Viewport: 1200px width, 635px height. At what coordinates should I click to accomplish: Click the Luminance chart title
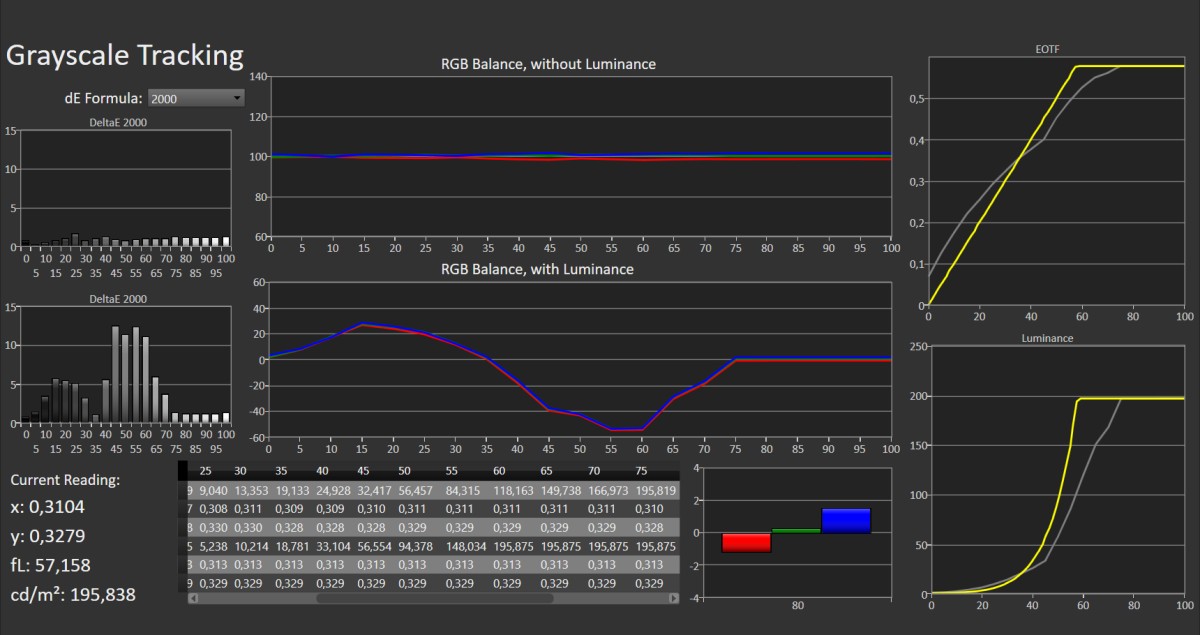click(x=1047, y=338)
